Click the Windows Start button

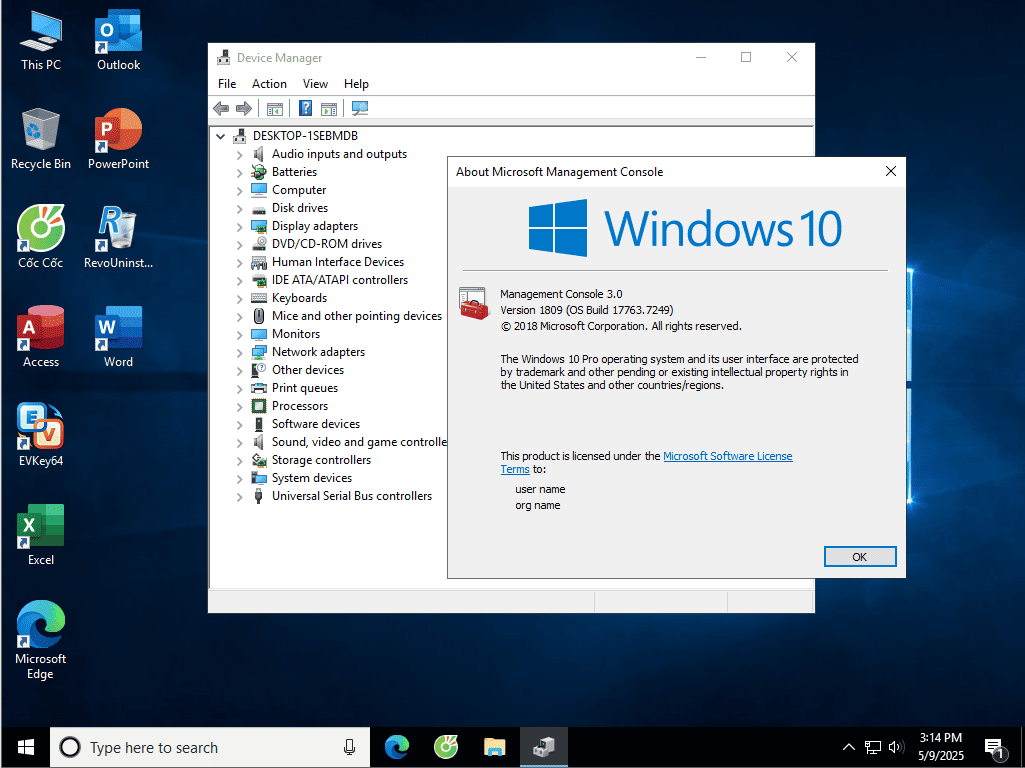[x=25, y=747]
